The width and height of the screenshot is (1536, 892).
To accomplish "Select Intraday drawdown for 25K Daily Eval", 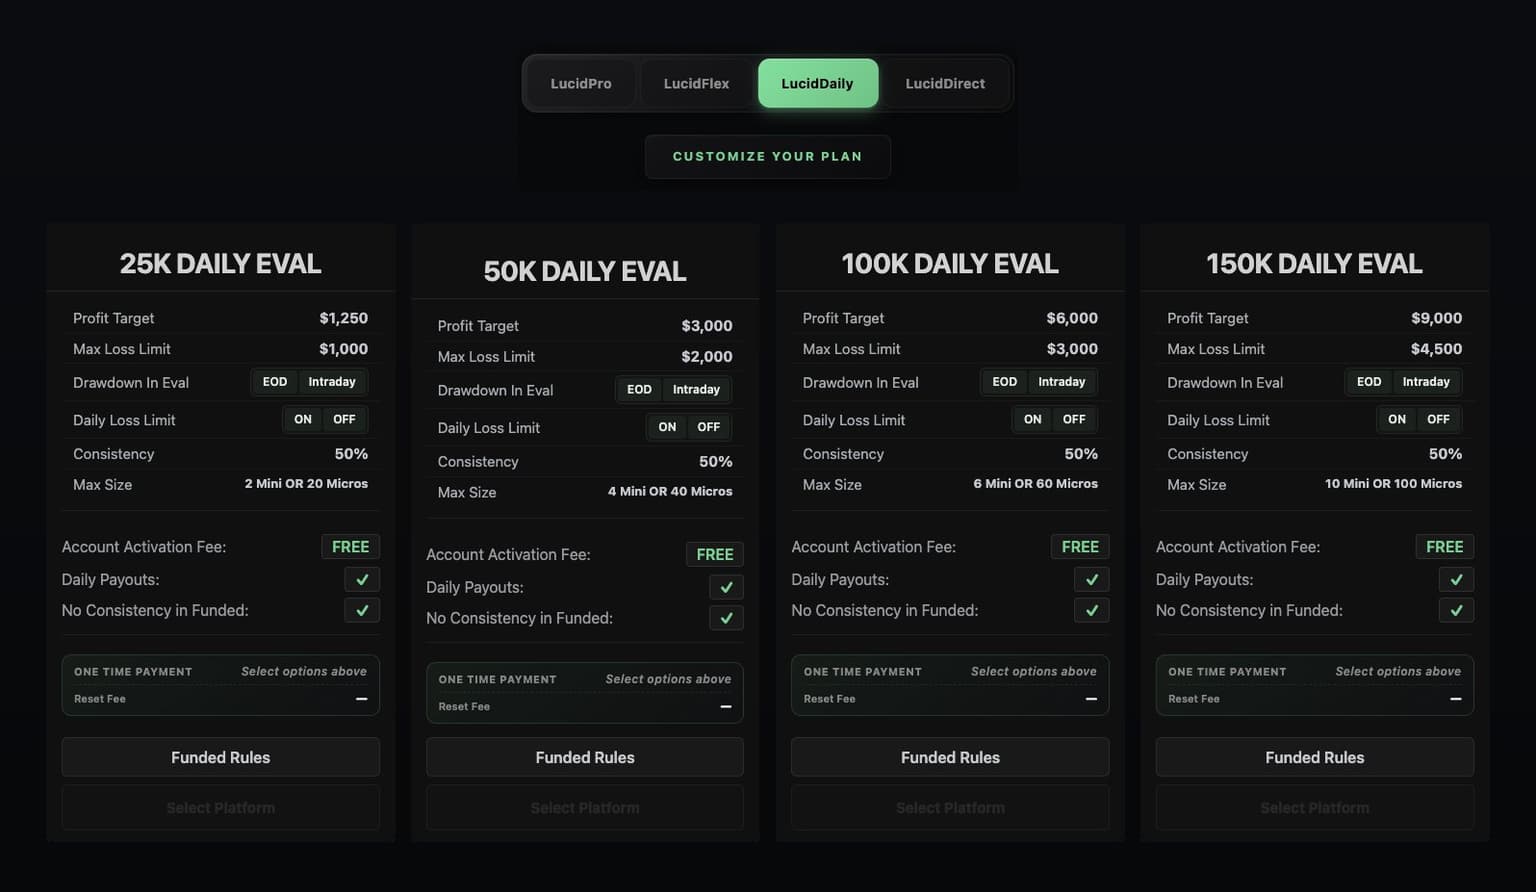I will [332, 382].
